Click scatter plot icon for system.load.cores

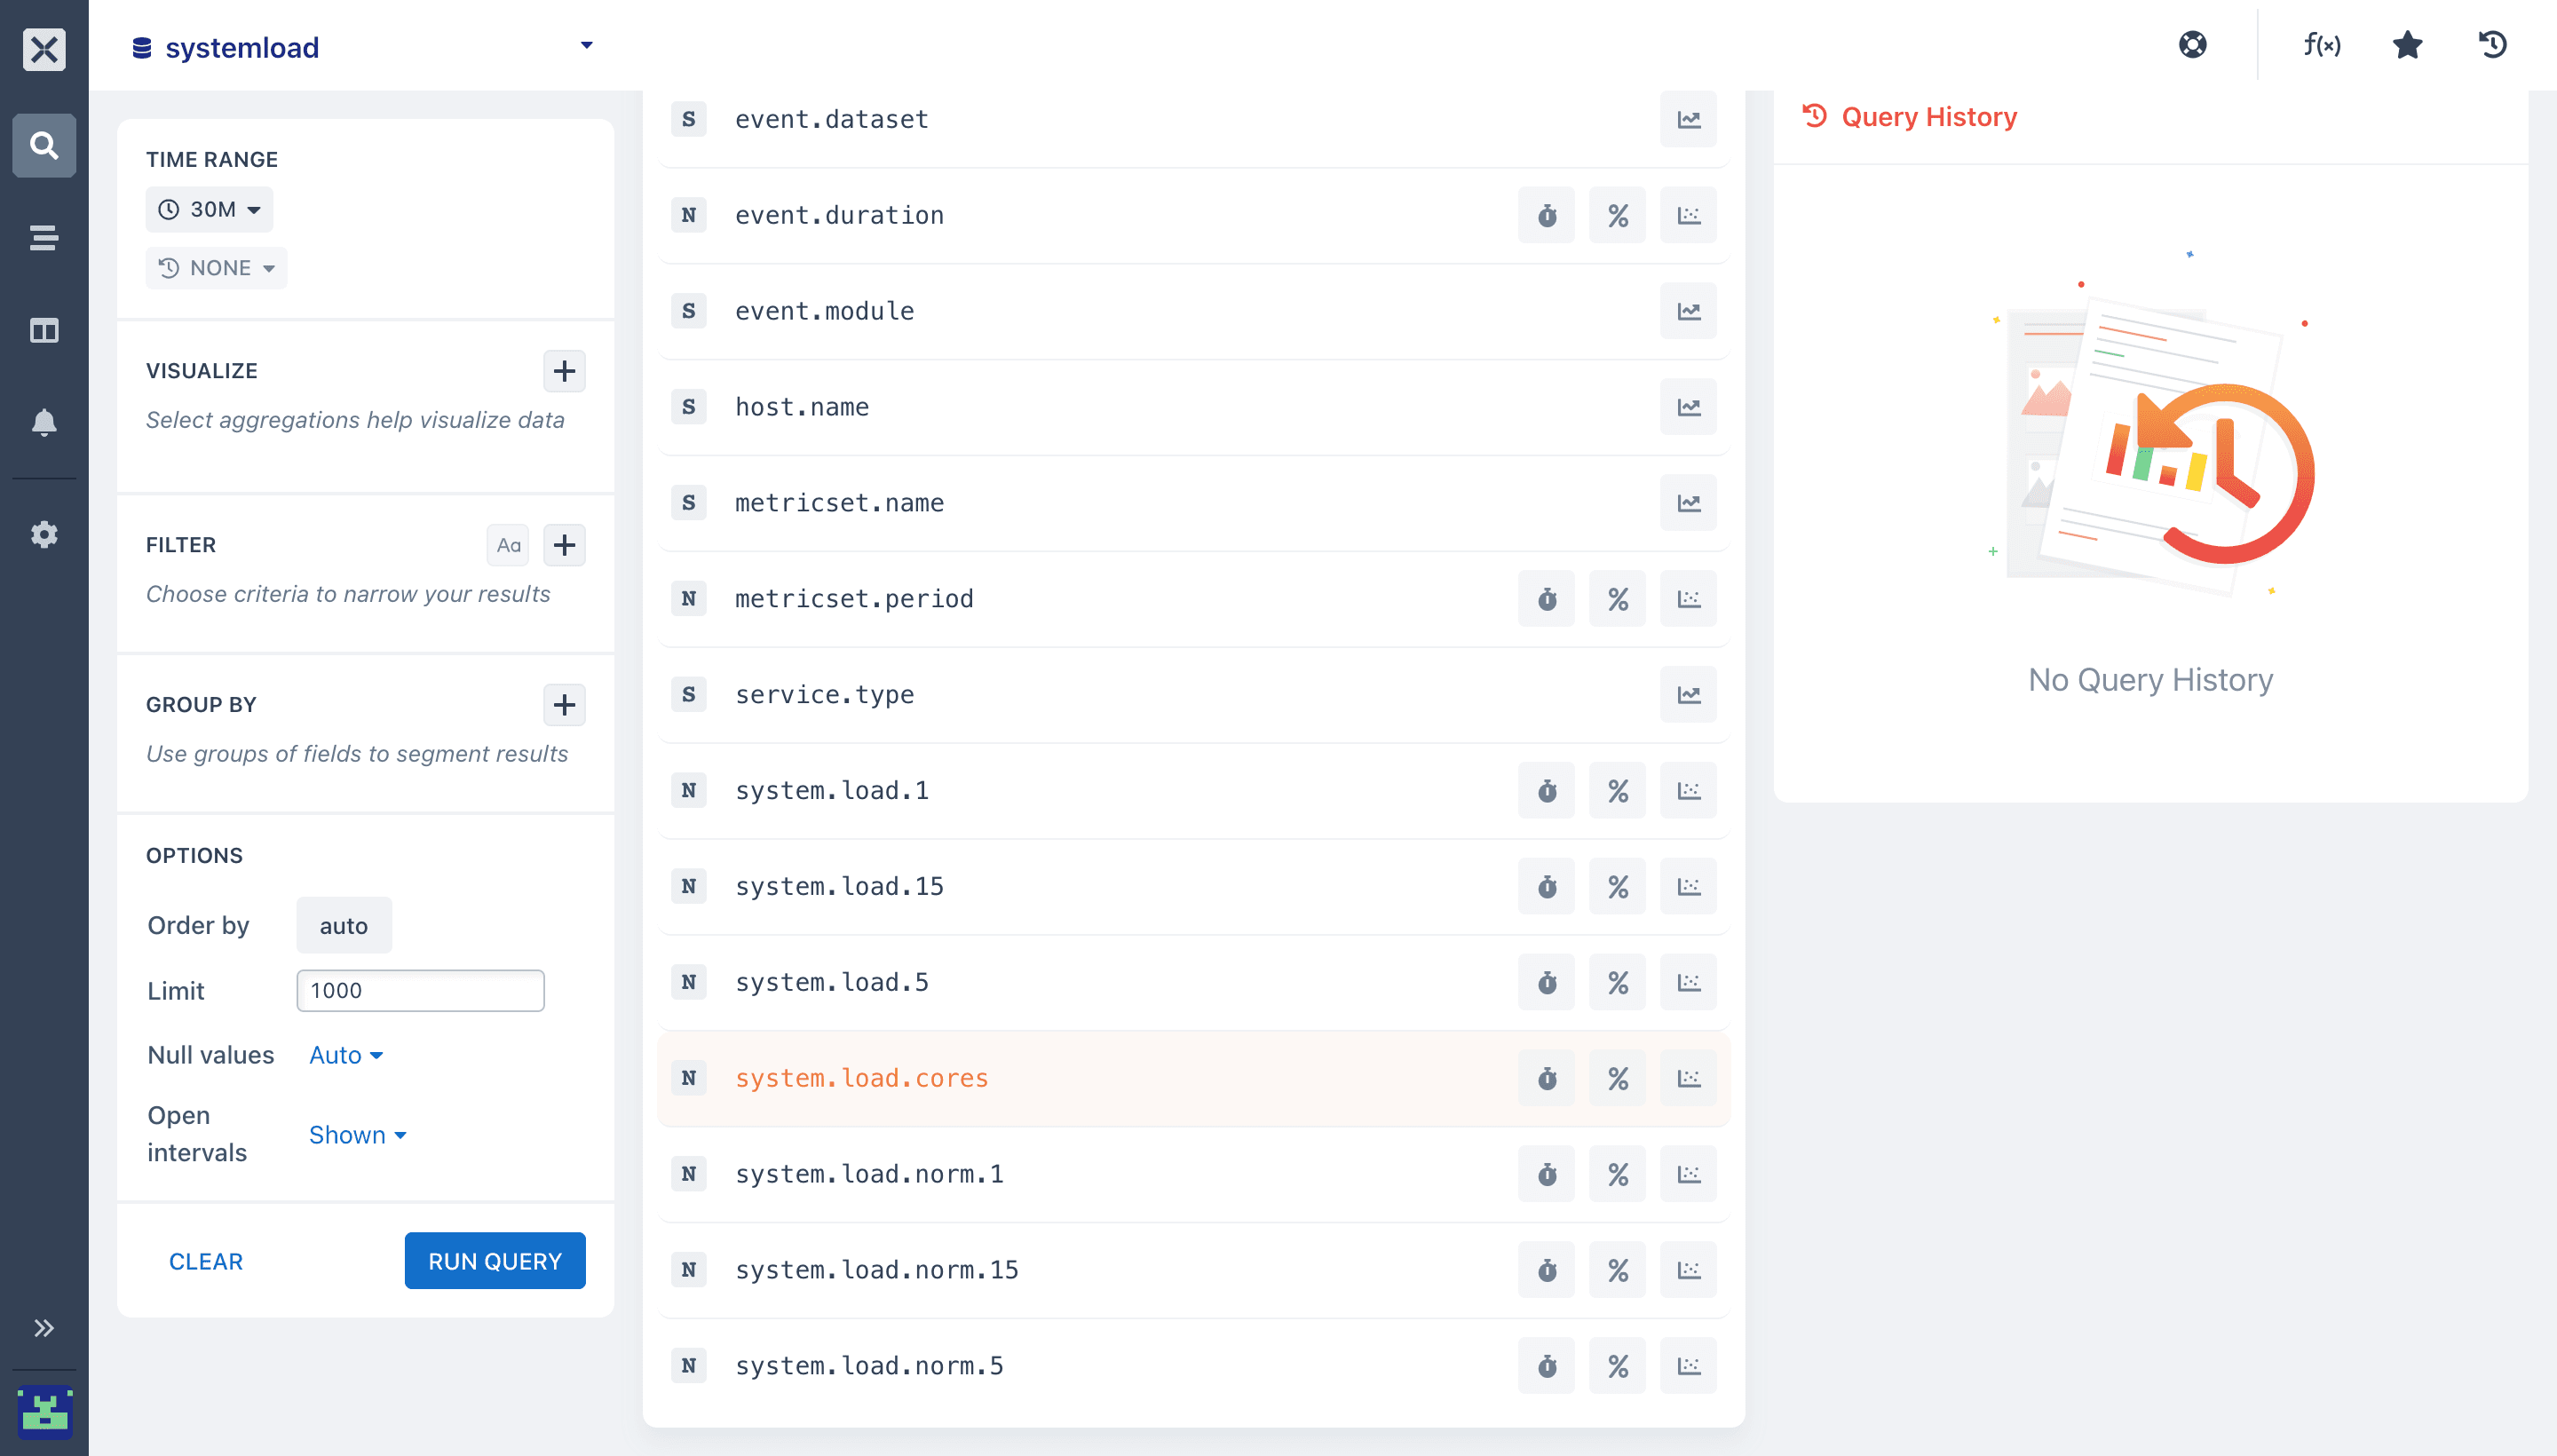coord(1688,1078)
